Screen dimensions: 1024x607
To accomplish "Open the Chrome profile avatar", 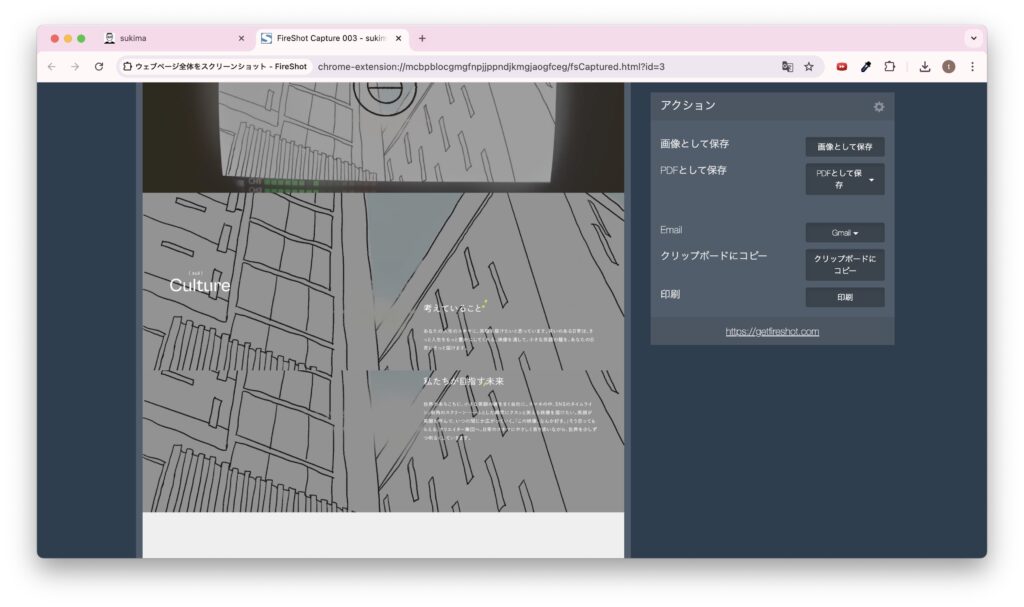I will coord(948,66).
